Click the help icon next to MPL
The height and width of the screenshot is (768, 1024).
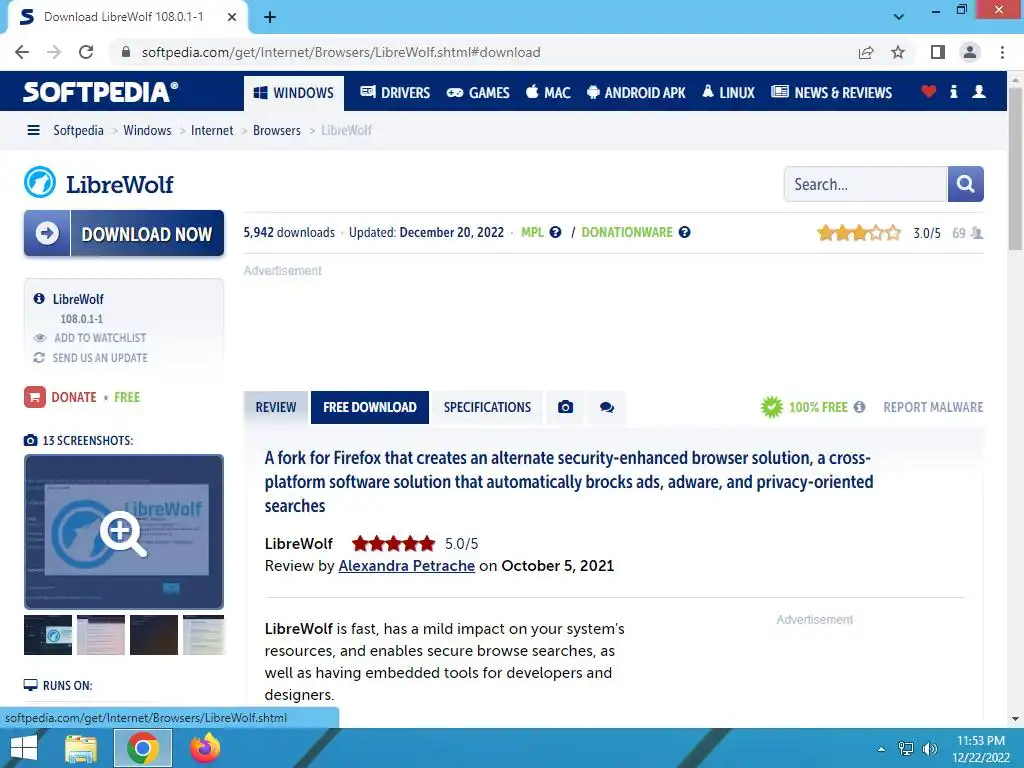[555, 232]
